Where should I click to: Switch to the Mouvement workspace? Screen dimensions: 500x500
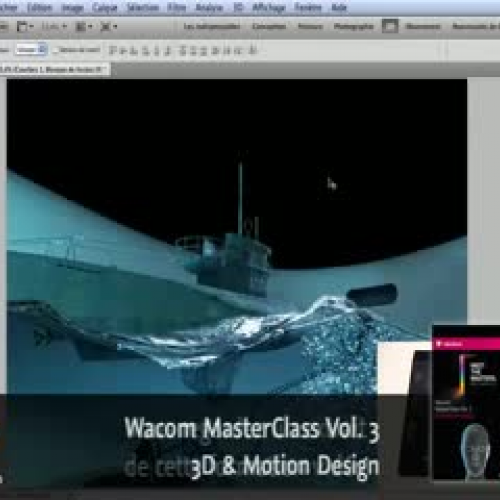pos(423,26)
